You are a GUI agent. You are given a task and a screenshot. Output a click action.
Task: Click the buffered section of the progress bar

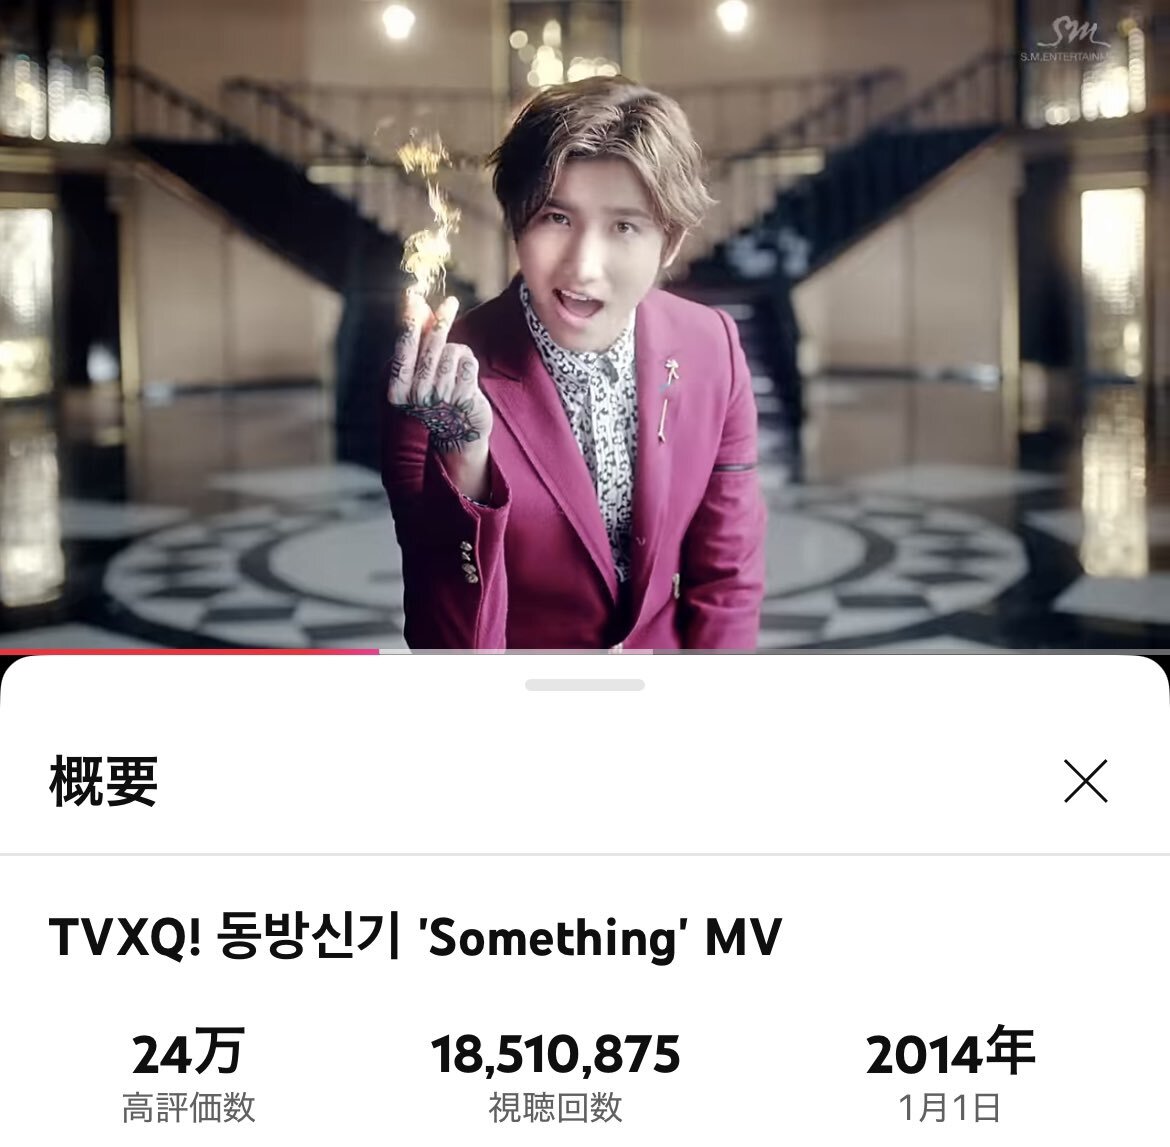pyautogui.click(x=516, y=651)
